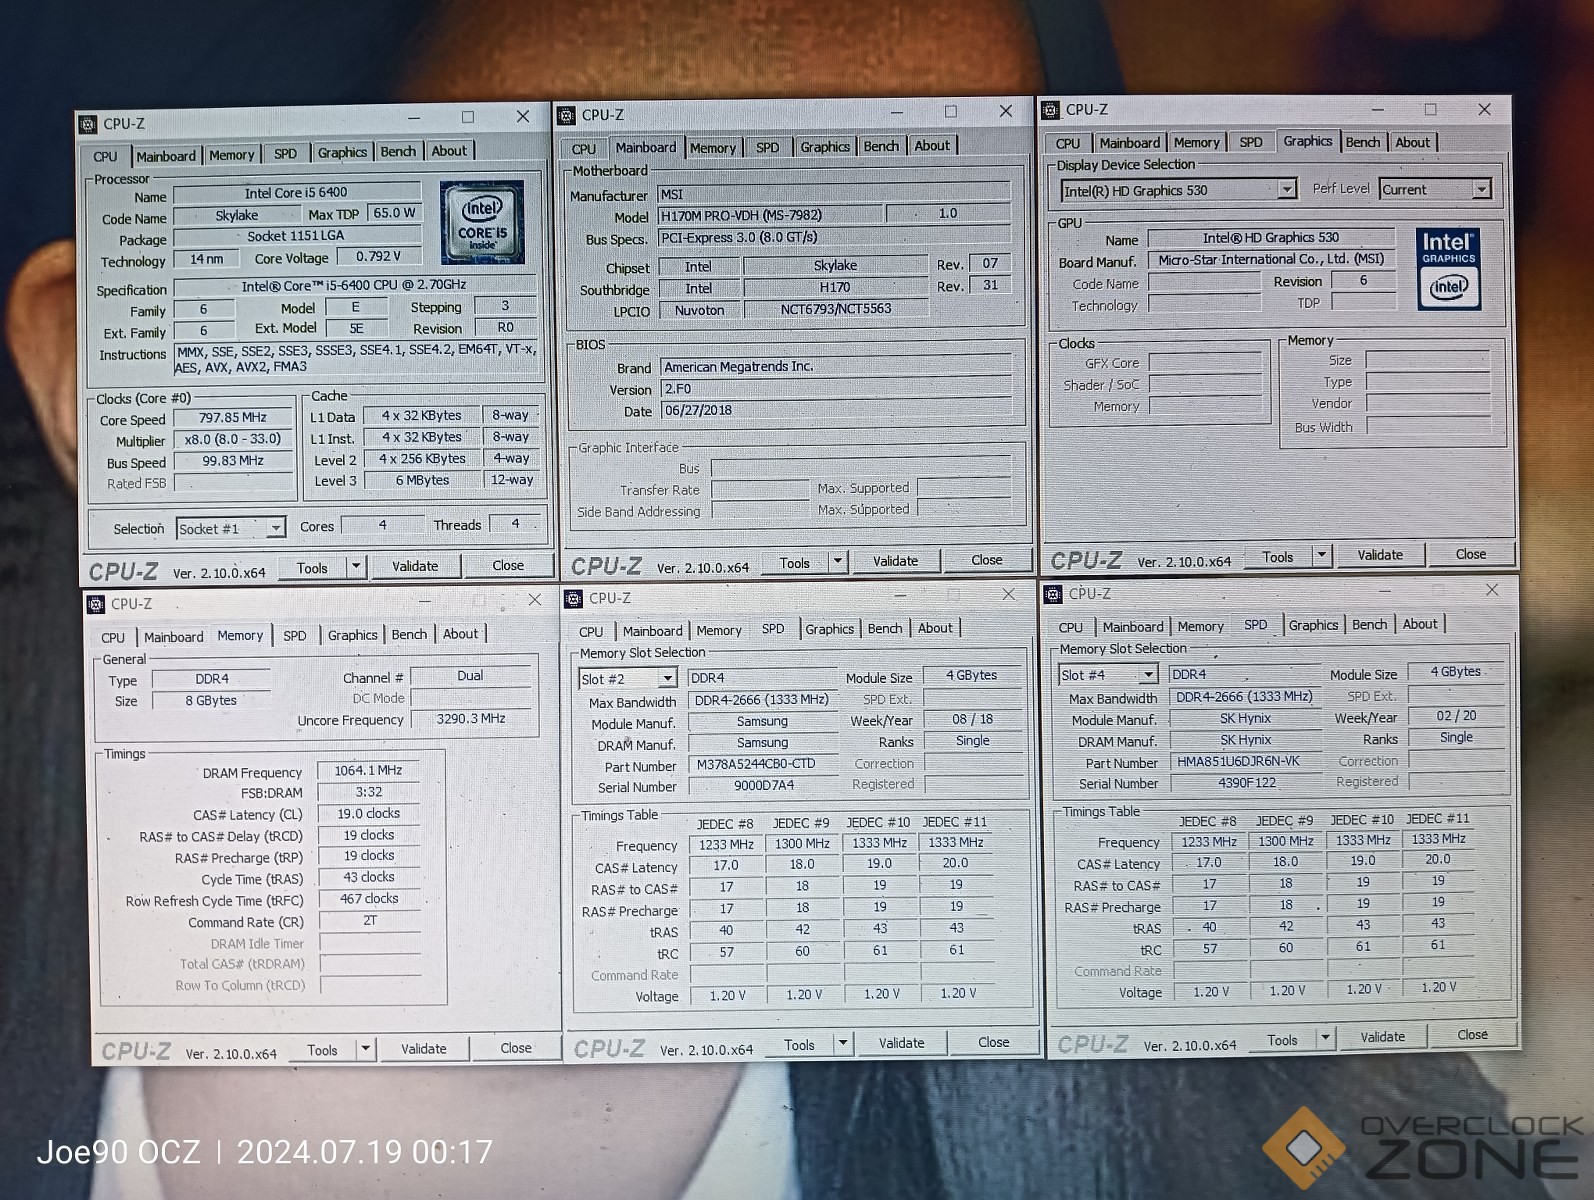Click CPU-Z title icon in the HD Graphics 530 window
Screen dimensions: 1594x1200
tap(1050, 110)
